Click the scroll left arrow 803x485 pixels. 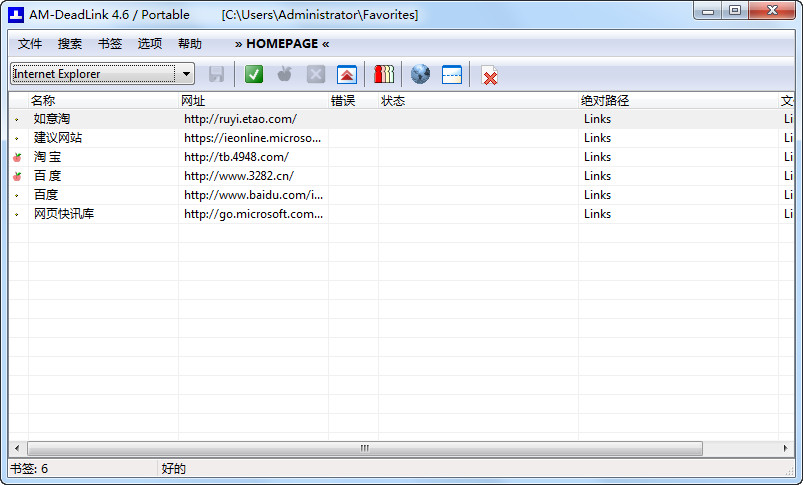pos(17,448)
